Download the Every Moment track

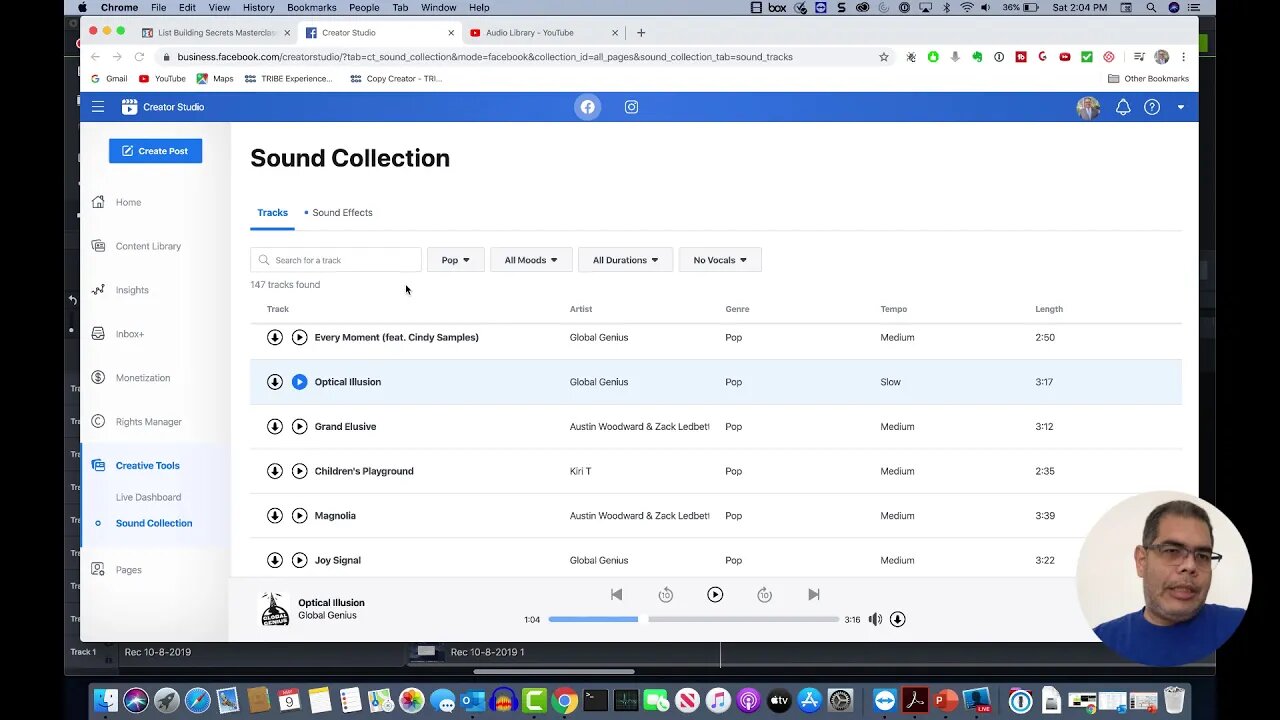(275, 337)
